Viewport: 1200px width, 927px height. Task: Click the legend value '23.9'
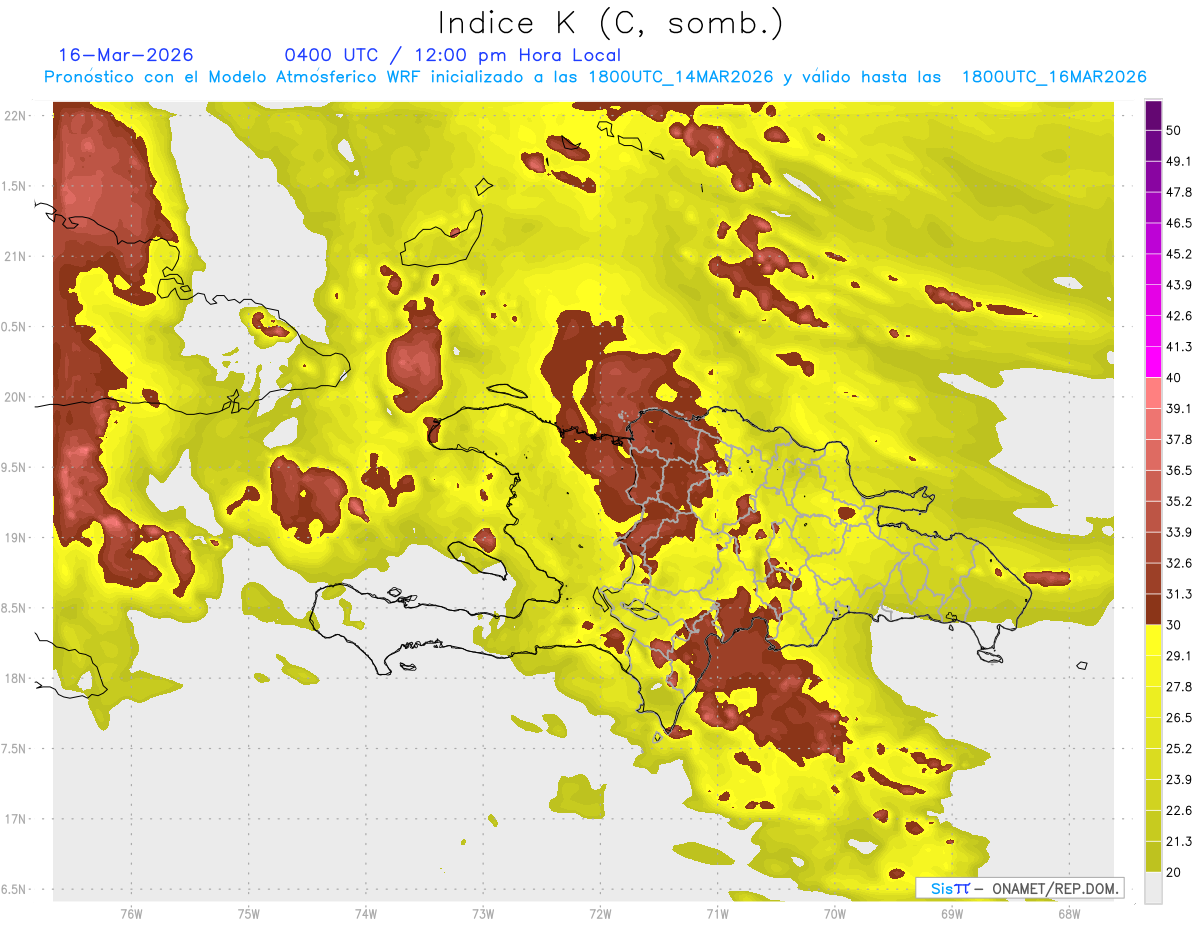(1178, 779)
